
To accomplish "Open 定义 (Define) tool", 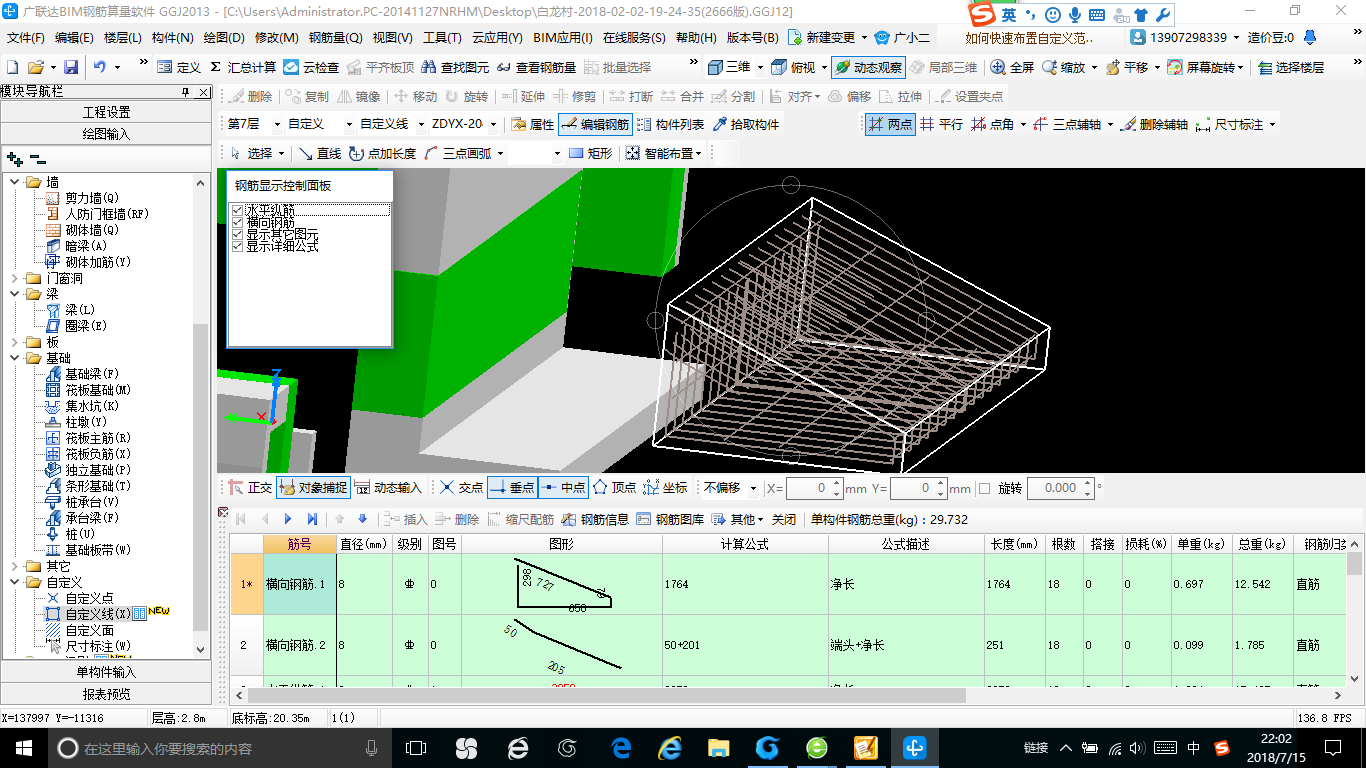I will (x=179, y=67).
